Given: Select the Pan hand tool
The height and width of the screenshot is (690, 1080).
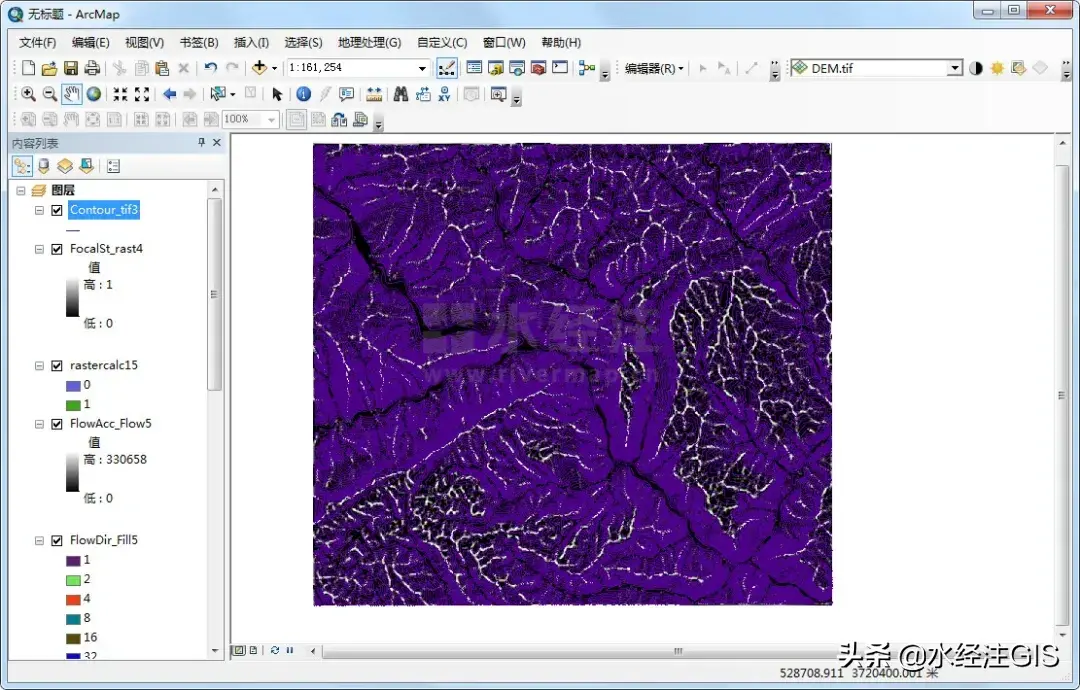Looking at the screenshot, I should point(71,94).
